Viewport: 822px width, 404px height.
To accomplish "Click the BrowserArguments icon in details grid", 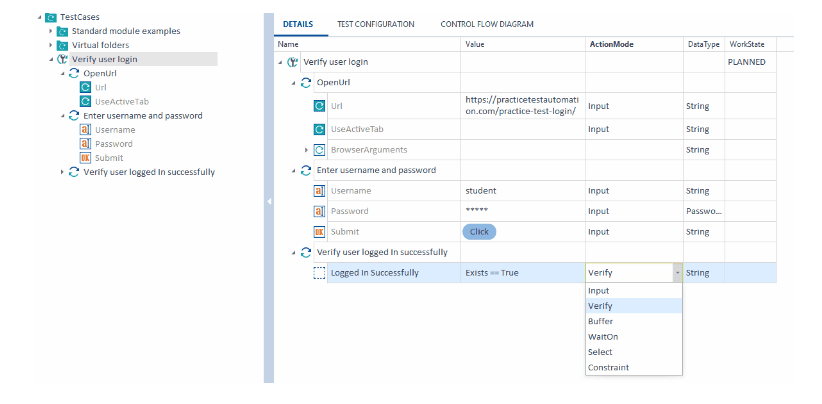I will click(x=319, y=150).
